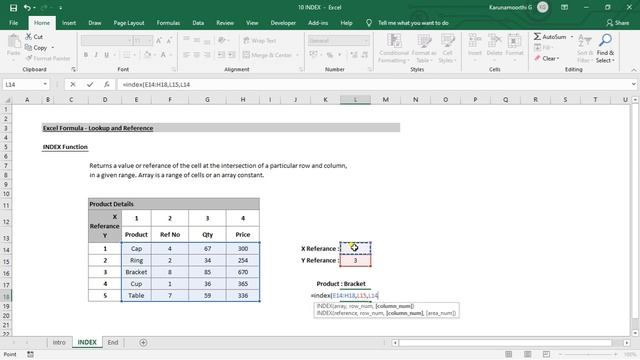Save the workbook with the Save icon
The image size is (640, 360).
13,8
